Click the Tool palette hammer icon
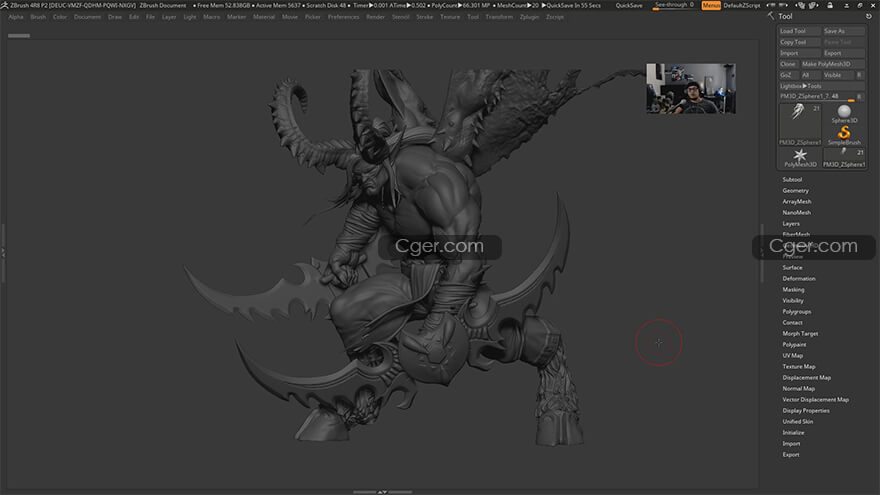Viewport: 880px width, 495px height. pyautogui.click(x=771, y=16)
